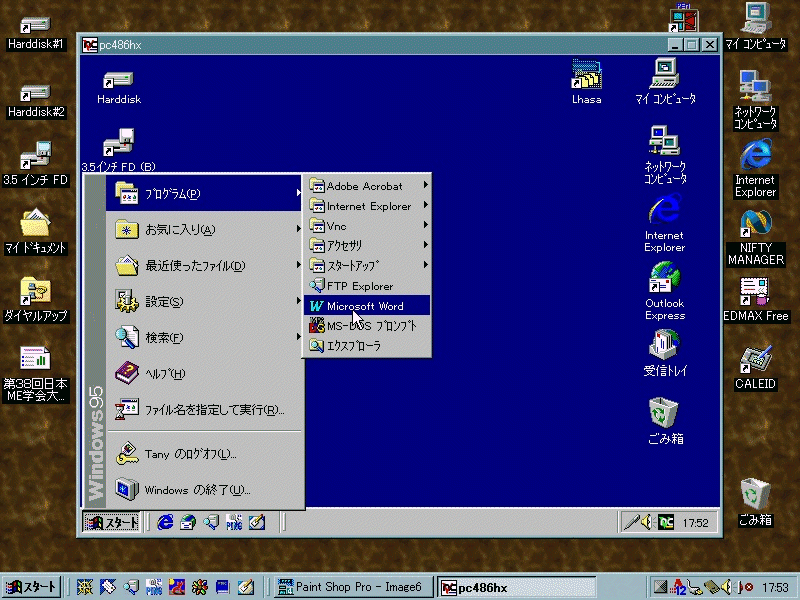Select the NIFTY MANAGER desktop icon
This screenshot has height=600, width=800.
pyautogui.click(x=755, y=237)
